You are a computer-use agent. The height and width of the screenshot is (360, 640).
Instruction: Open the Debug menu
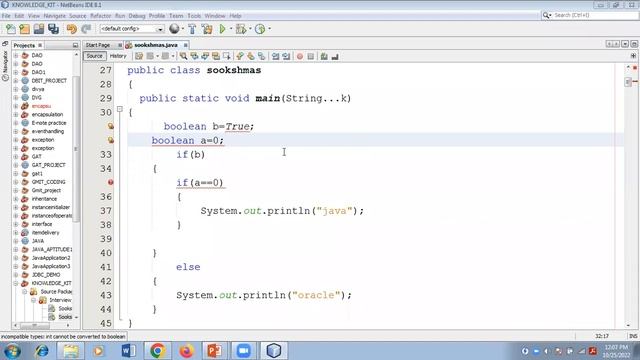(137, 16)
